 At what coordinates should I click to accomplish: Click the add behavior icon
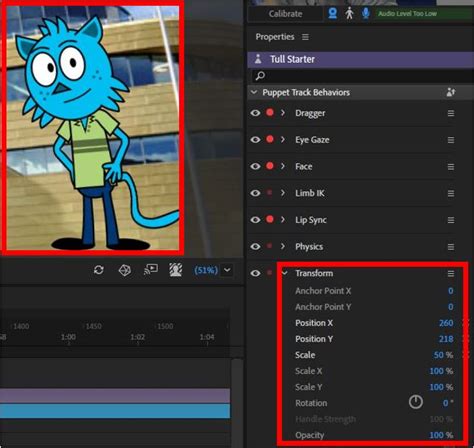pos(451,92)
